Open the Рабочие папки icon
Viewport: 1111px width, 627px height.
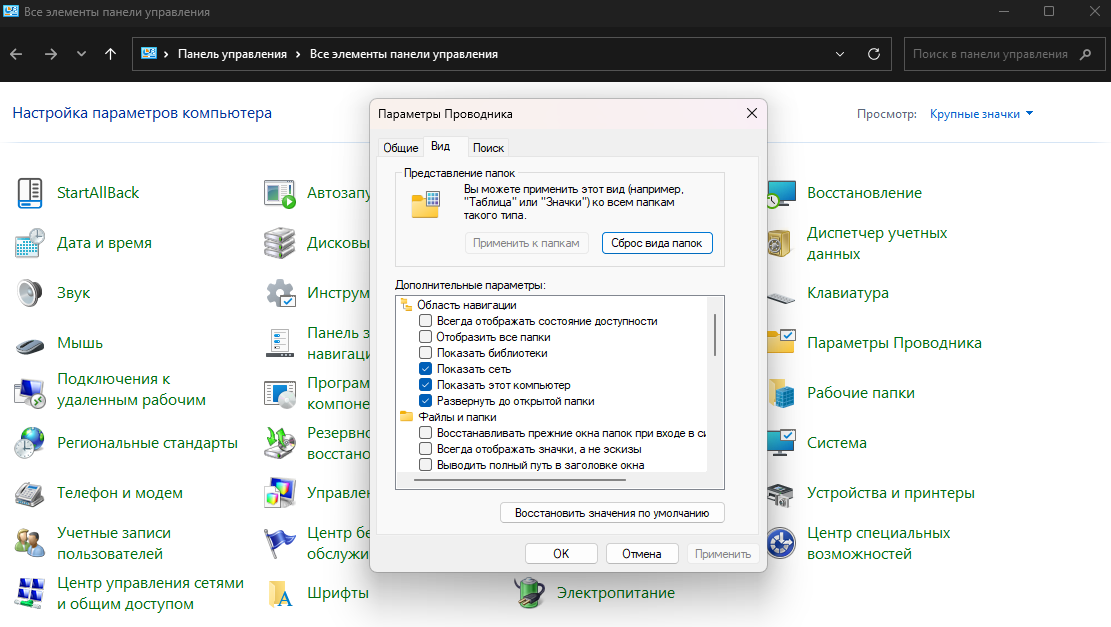(x=781, y=393)
